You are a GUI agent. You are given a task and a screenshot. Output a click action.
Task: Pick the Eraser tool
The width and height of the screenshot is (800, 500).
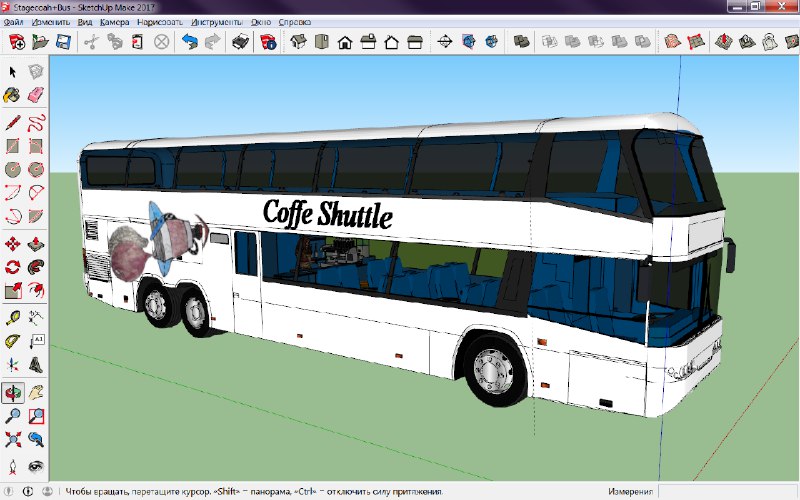pyautogui.click(x=36, y=96)
